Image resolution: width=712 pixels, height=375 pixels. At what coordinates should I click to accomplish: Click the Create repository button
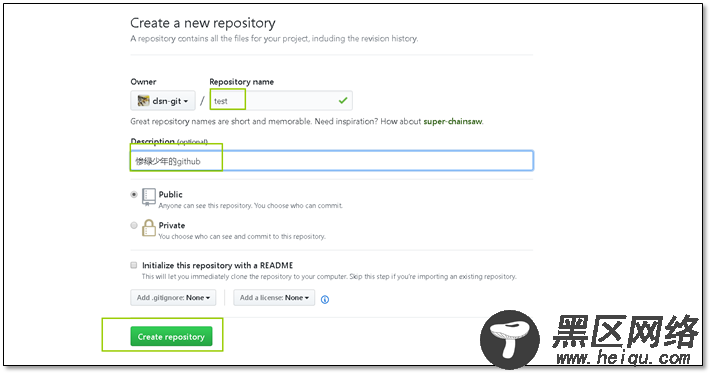[x=171, y=336]
